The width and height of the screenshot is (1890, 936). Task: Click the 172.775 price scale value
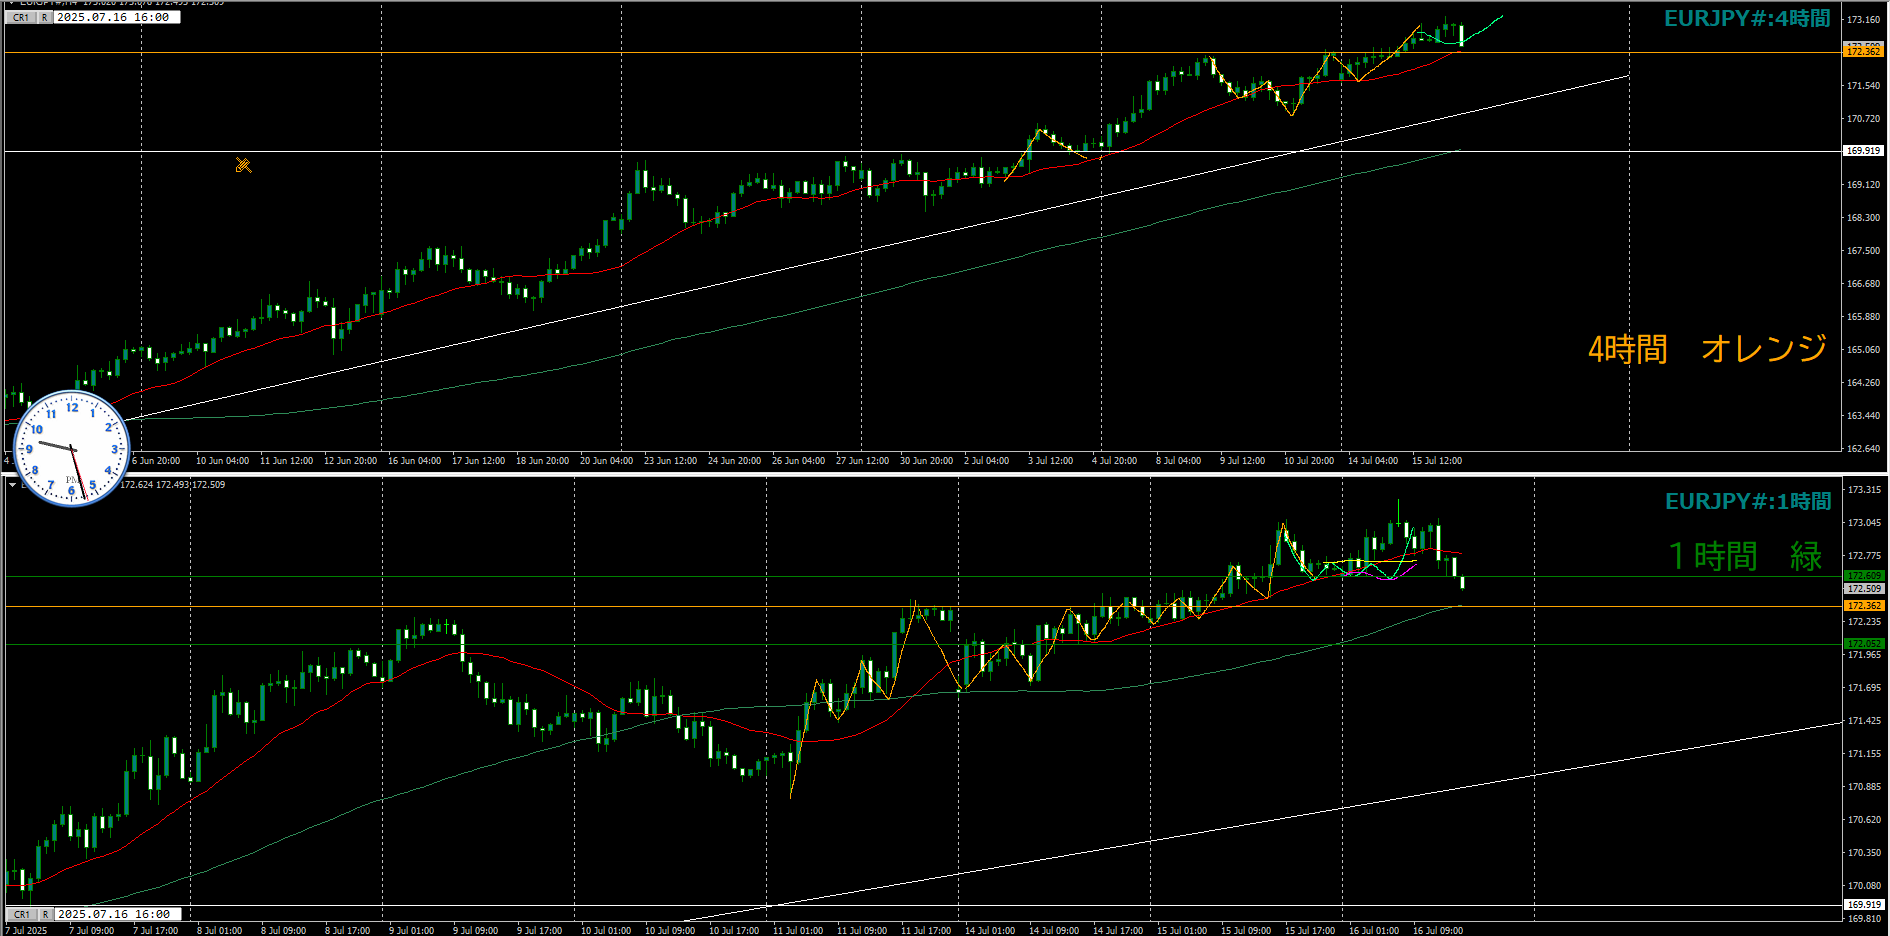[x=1864, y=556]
